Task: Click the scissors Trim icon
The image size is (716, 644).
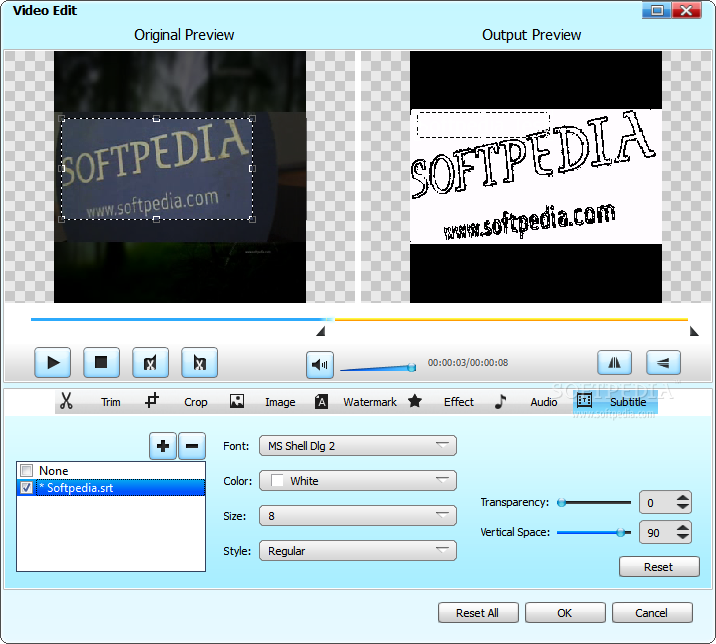Action: (x=66, y=401)
